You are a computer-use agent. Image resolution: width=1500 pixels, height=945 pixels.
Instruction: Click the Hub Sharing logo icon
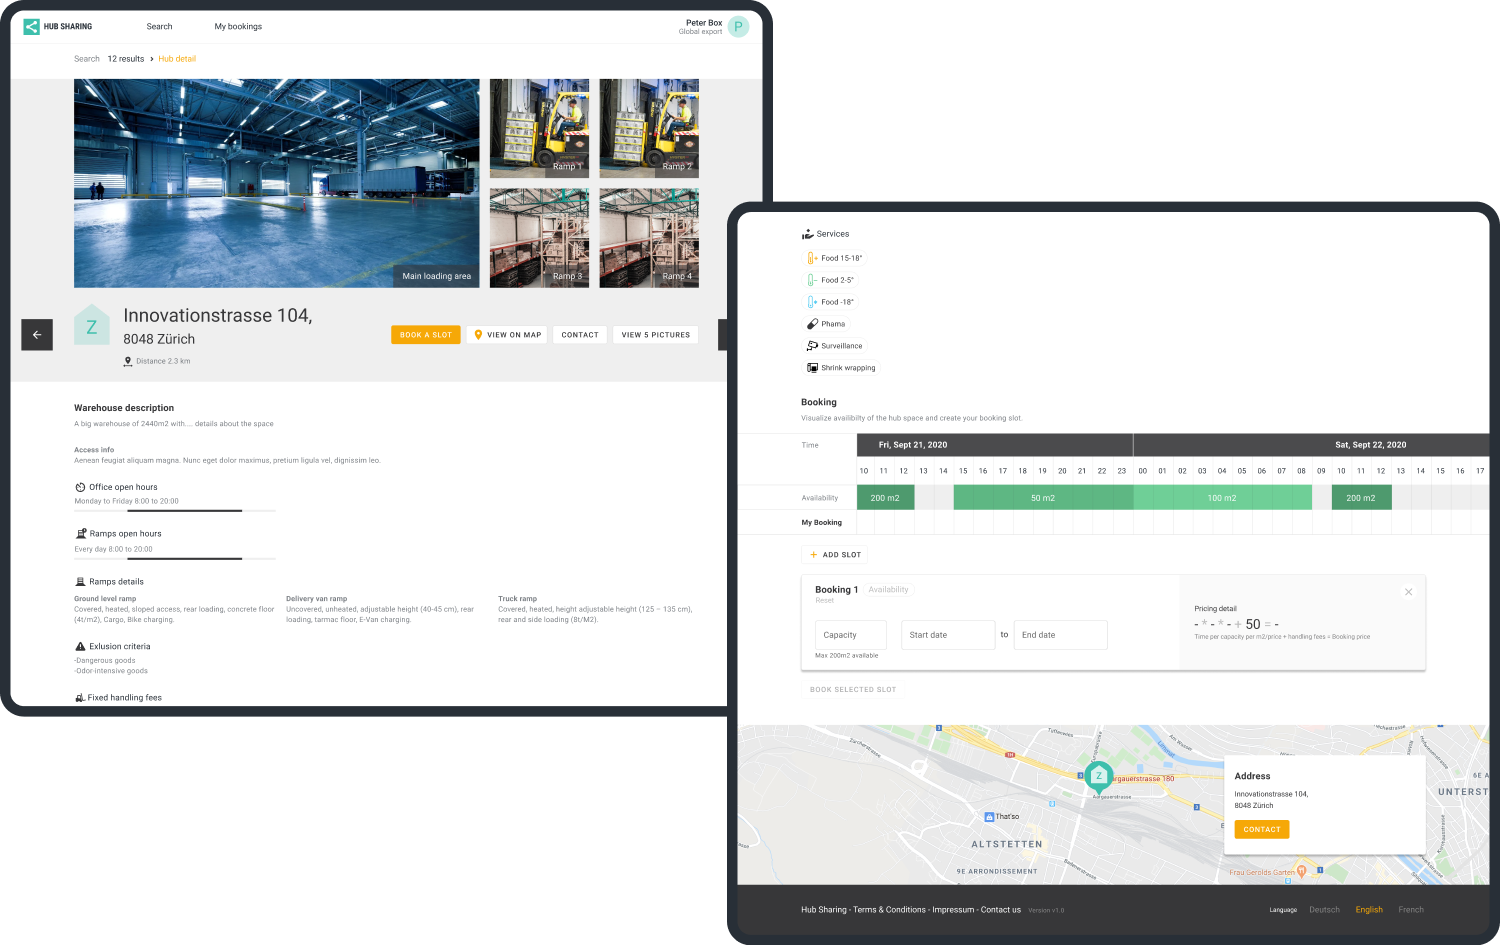pos(31,27)
